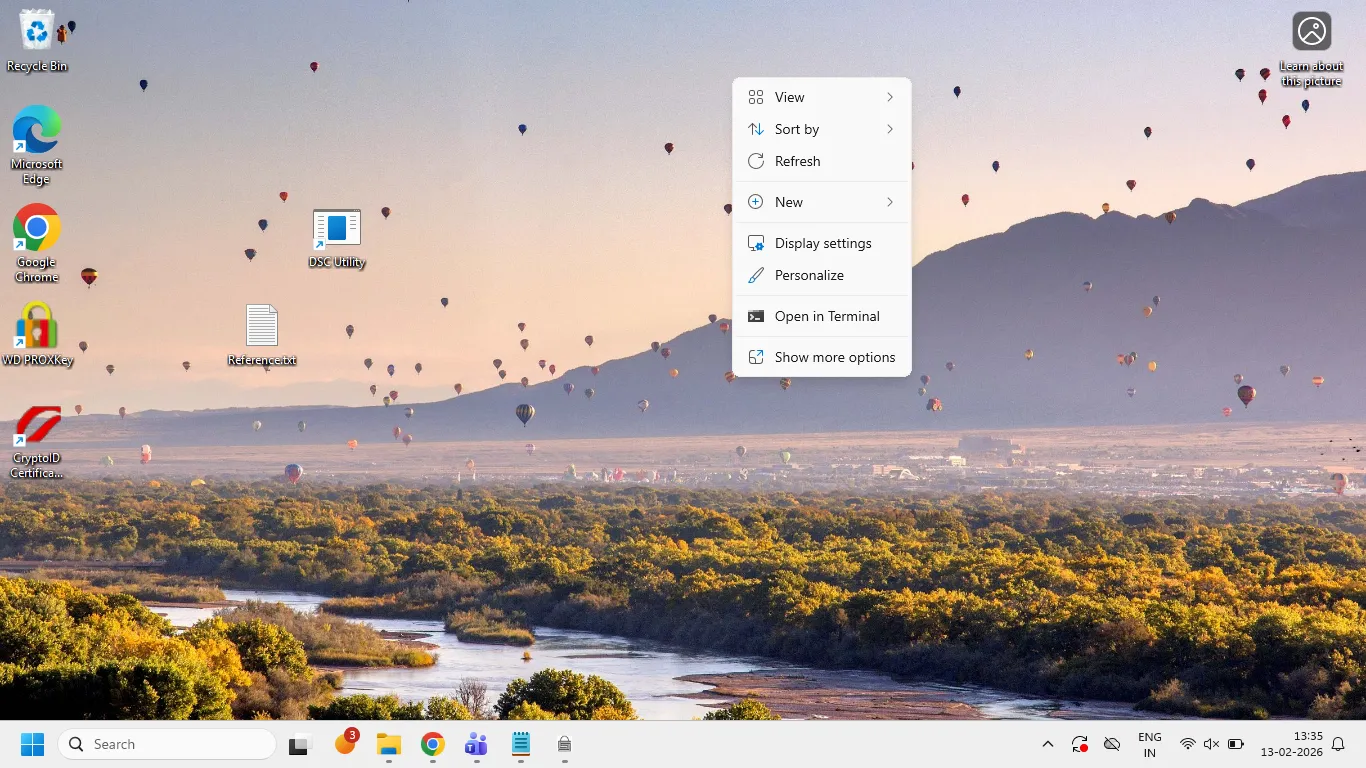Select the Google Chrome desktop shortcut
This screenshot has height=768, width=1366.
click(37, 243)
